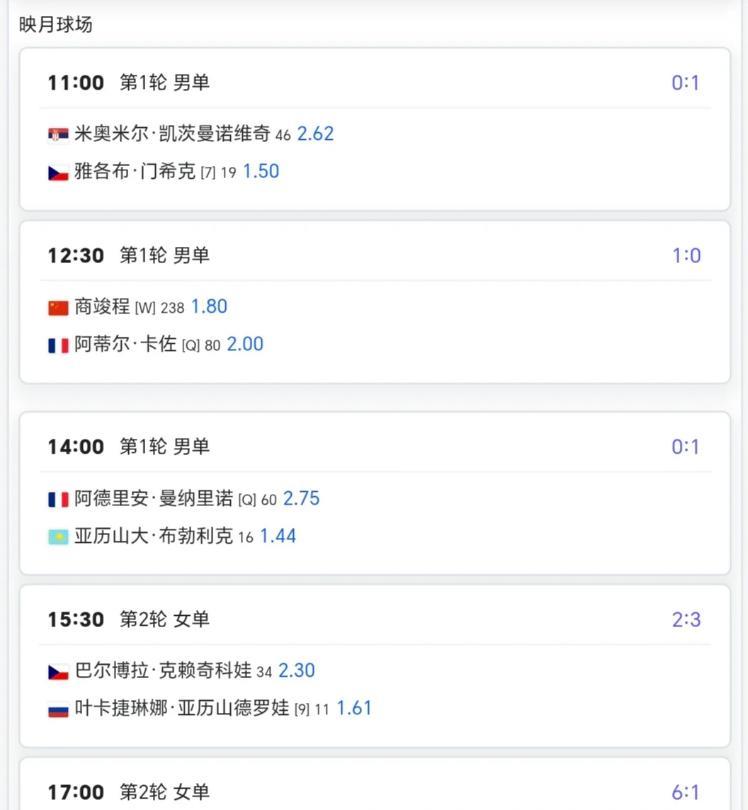Open player 米奥米尔·凯茨曼诺维奇
This screenshot has width=748, height=810.
pyautogui.click(x=172, y=134)
